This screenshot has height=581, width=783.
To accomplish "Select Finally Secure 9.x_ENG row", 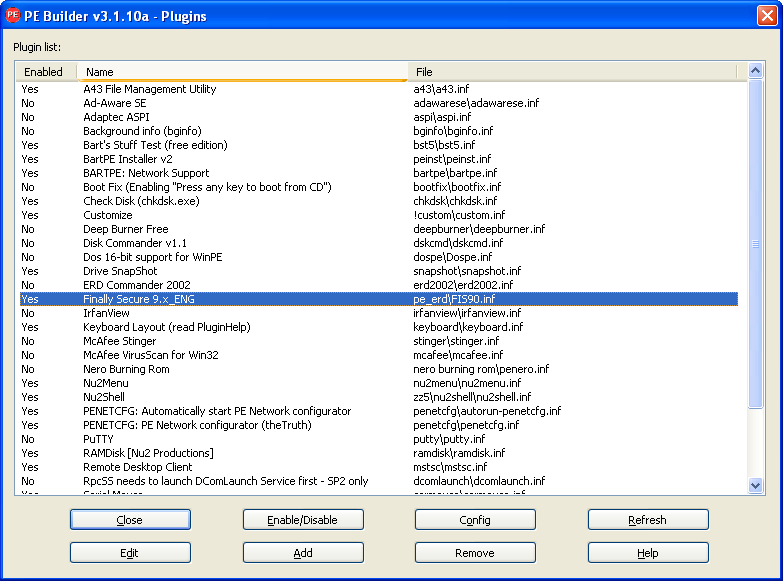I will click(x=379, y=299).
